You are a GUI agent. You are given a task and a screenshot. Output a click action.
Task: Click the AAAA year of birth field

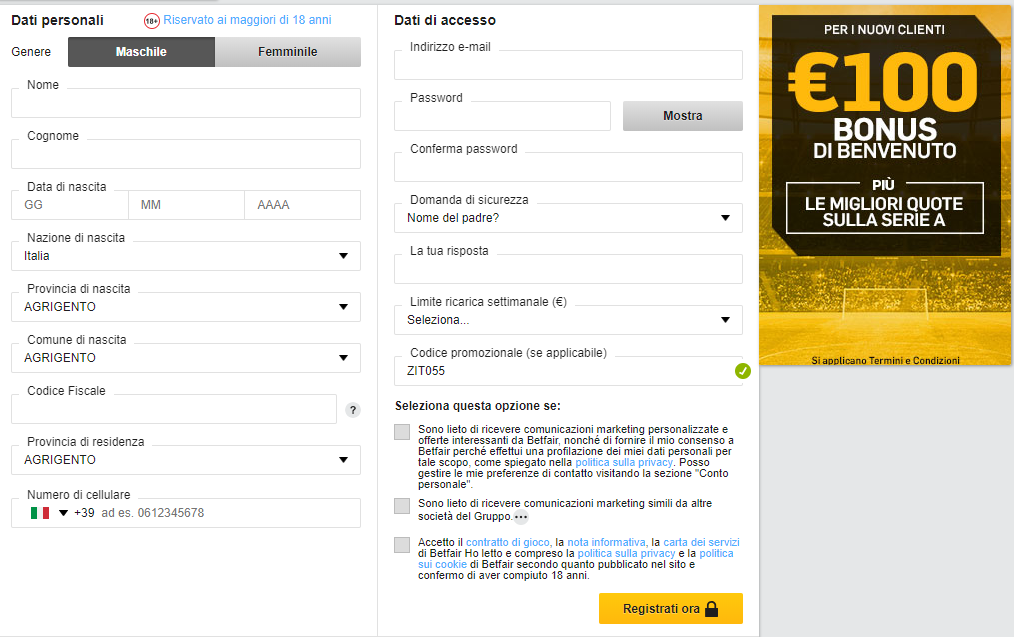click(x=303, y=205)
